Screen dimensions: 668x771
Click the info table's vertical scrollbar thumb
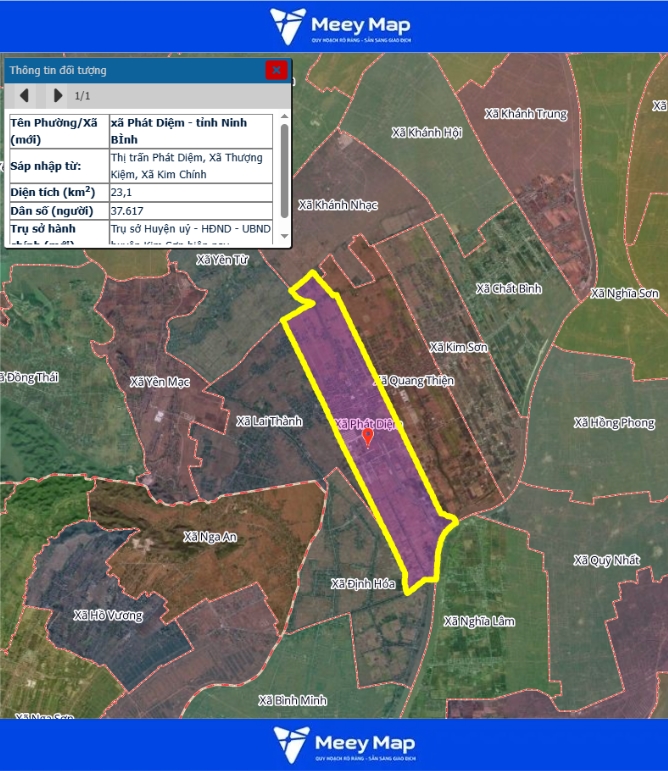coord(285,165)
